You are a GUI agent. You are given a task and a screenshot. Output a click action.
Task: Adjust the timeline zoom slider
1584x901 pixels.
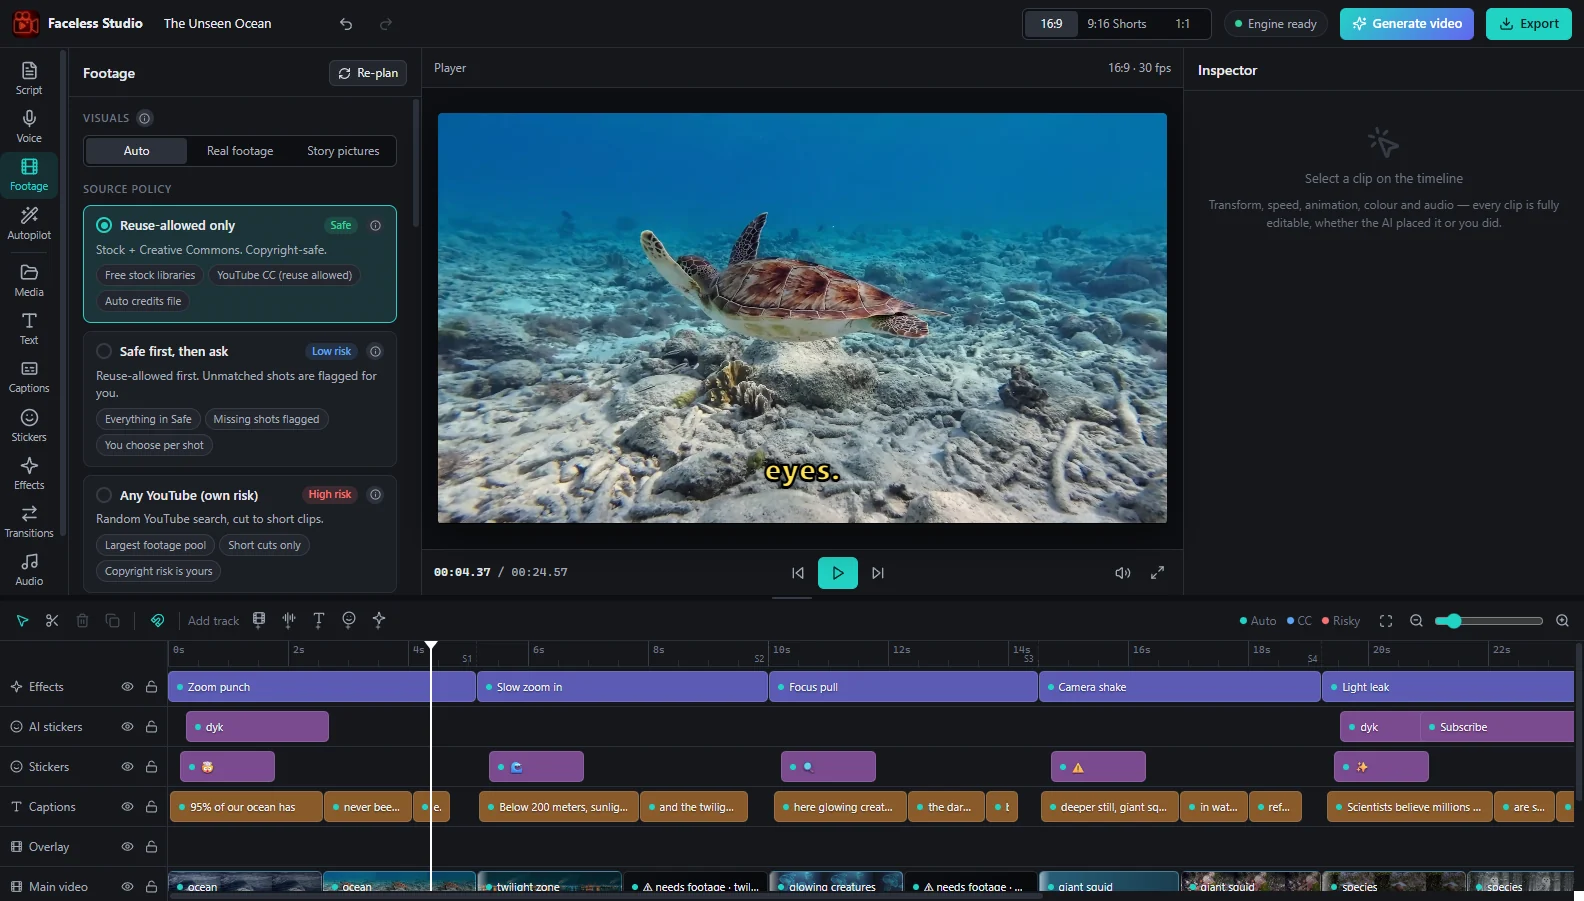1489,621
